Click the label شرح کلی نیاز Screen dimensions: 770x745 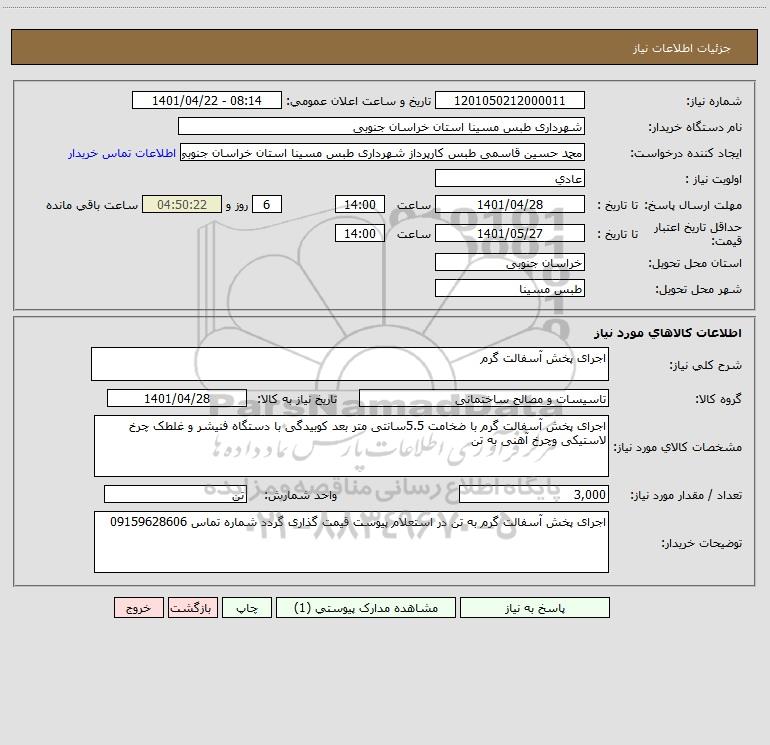706,365
